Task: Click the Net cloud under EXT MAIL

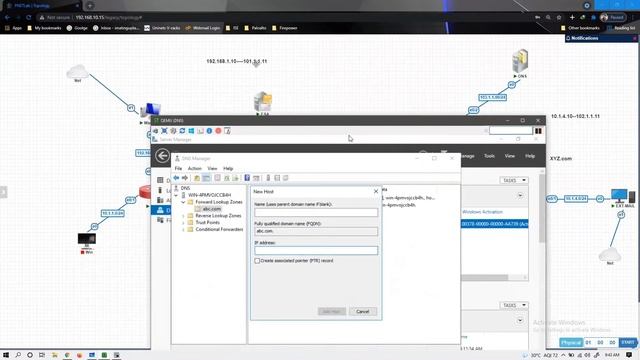Action: tap(610, 254)
